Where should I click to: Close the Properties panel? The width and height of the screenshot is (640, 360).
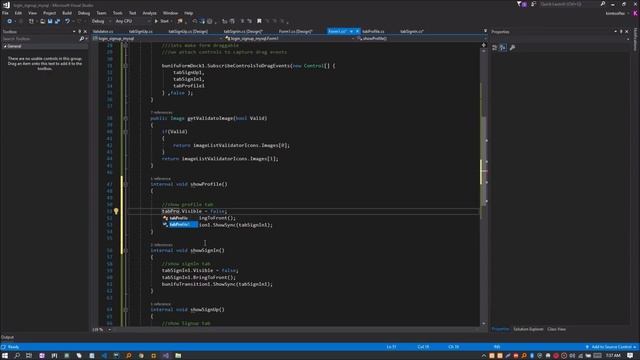coord(627,31)
